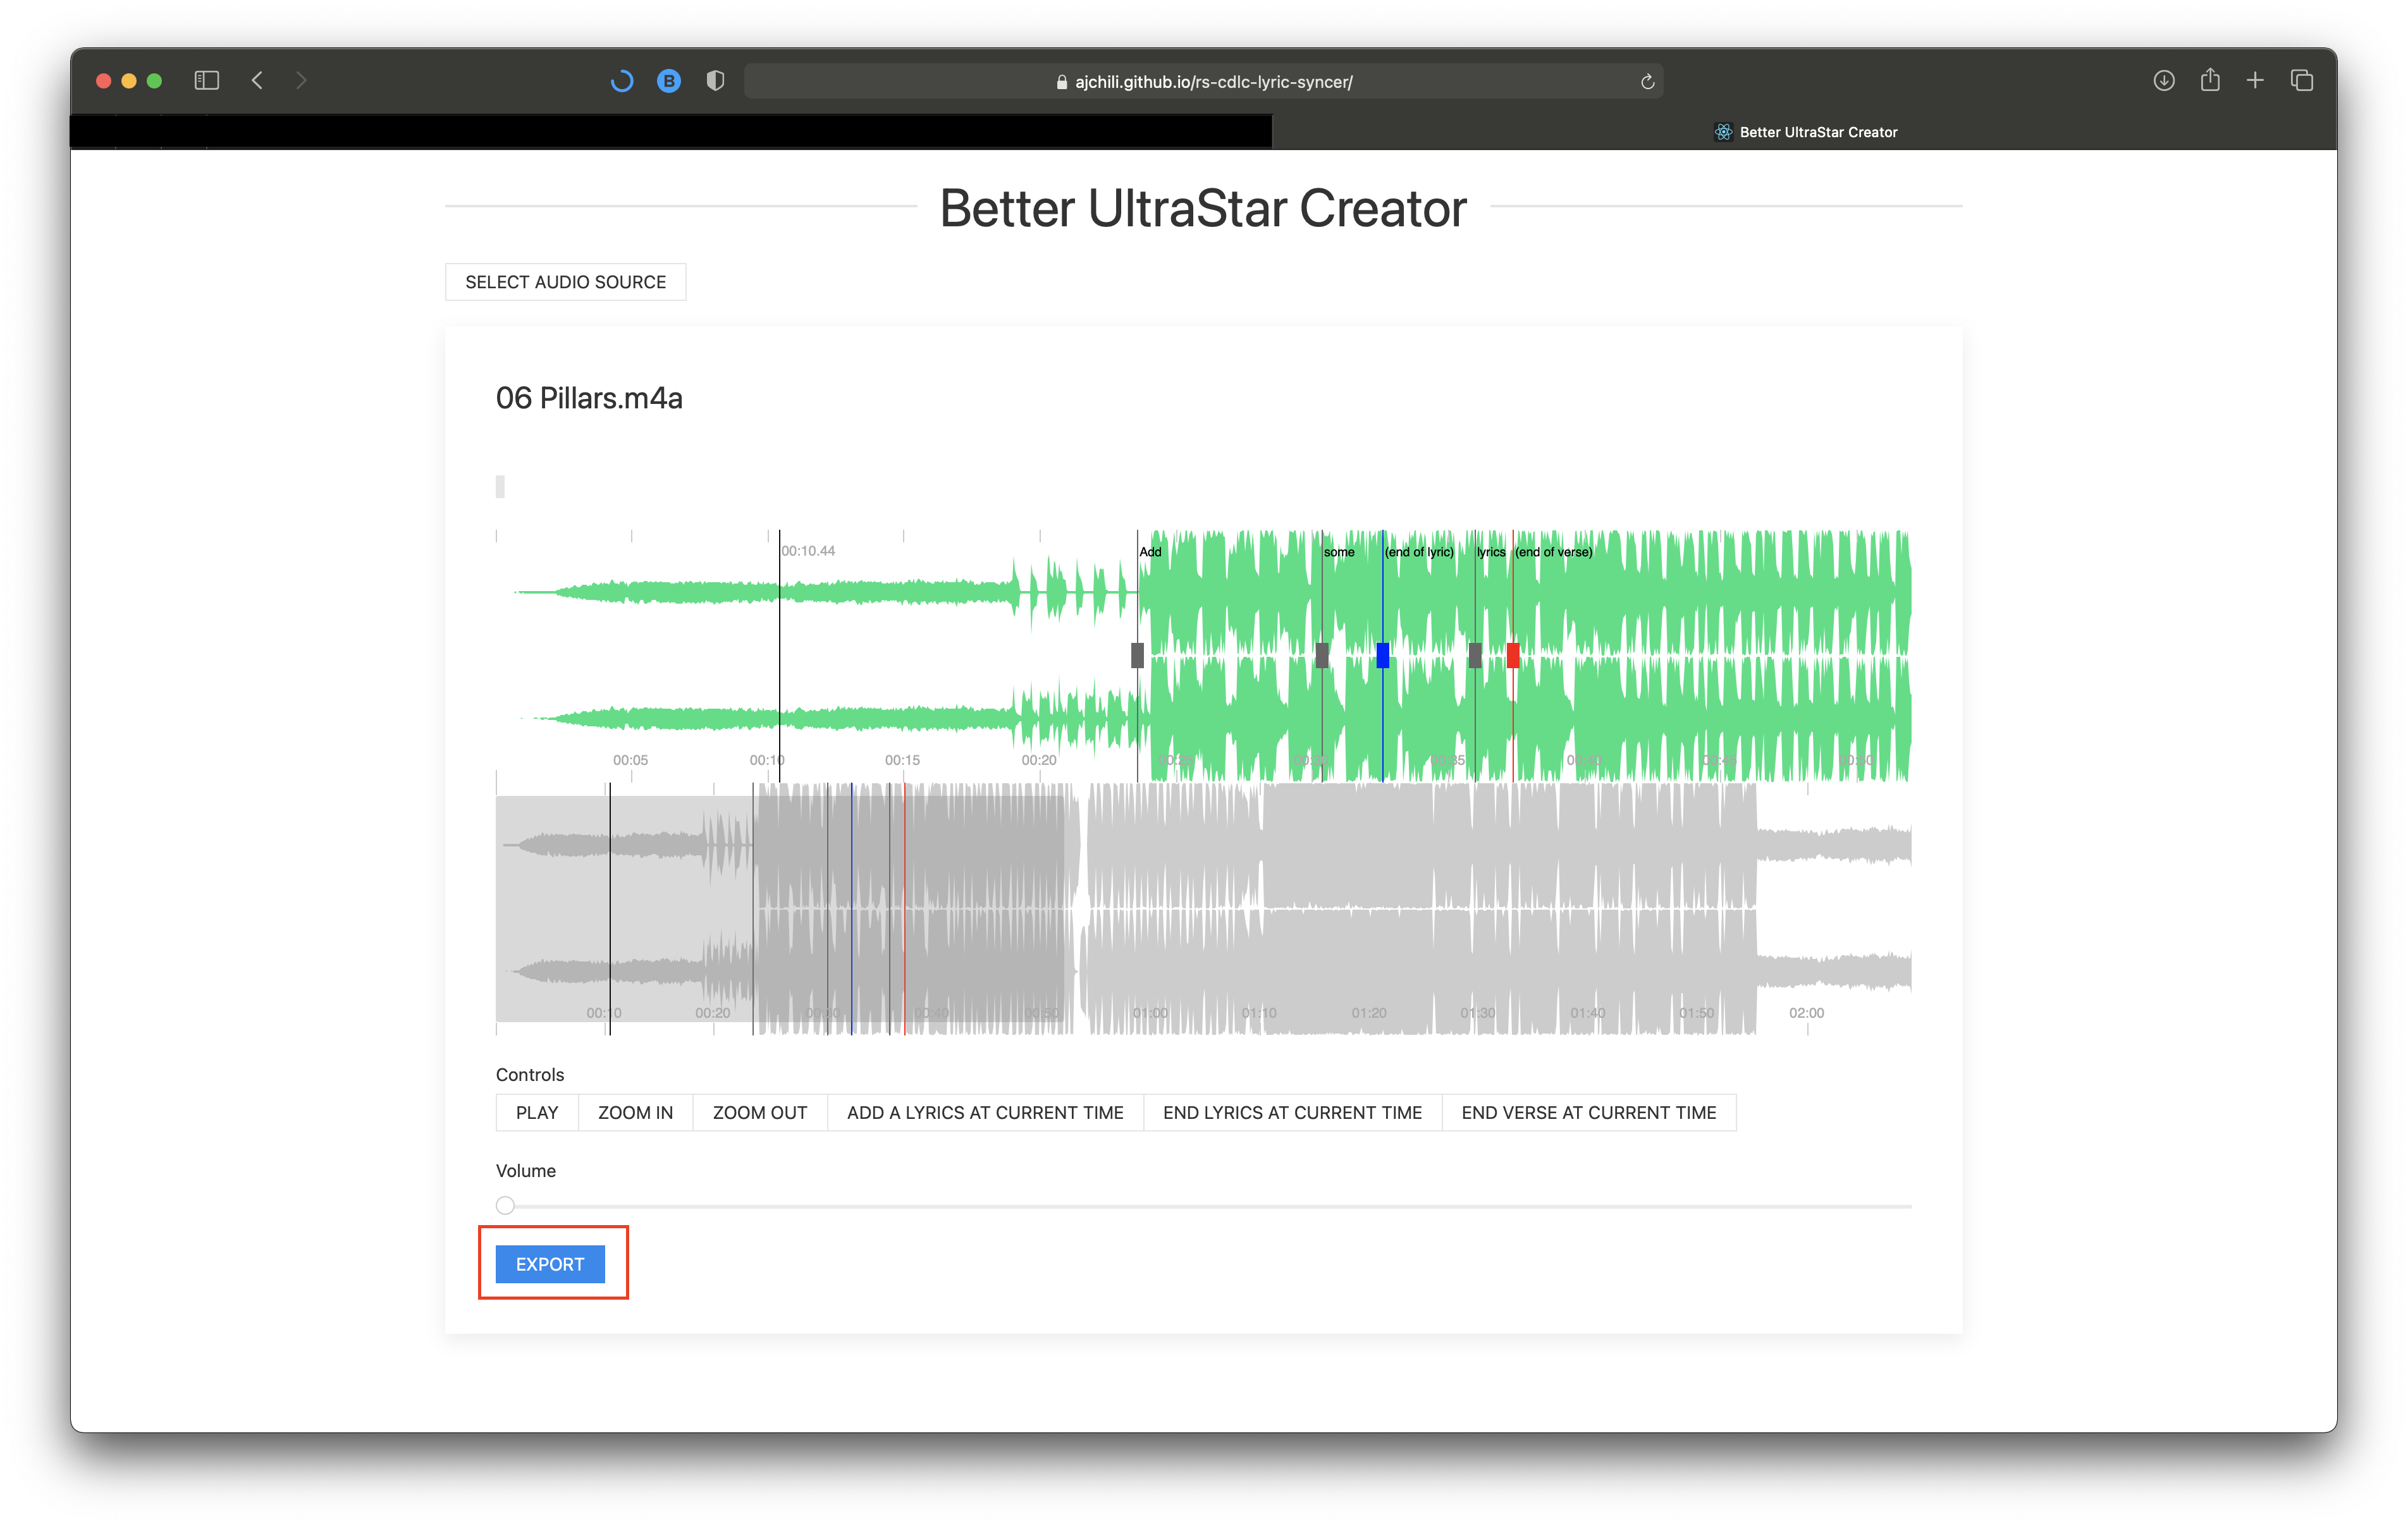Click the address bar URL field
The height and width of the screenshot is (1526, 2408).
pyautogui.click(x=1203, y=82)
